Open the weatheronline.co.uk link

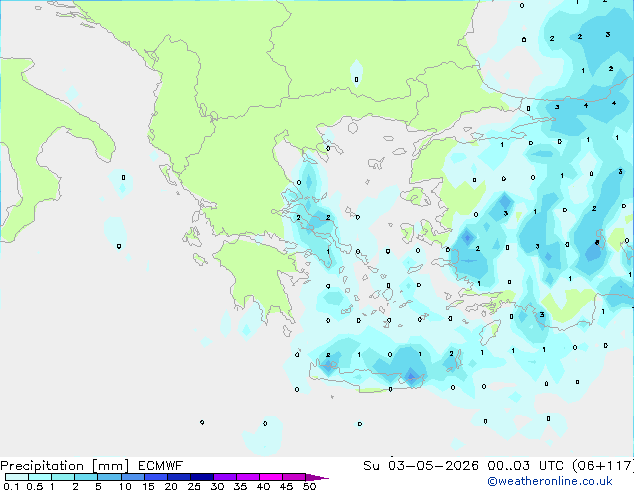tap(550, 481)
